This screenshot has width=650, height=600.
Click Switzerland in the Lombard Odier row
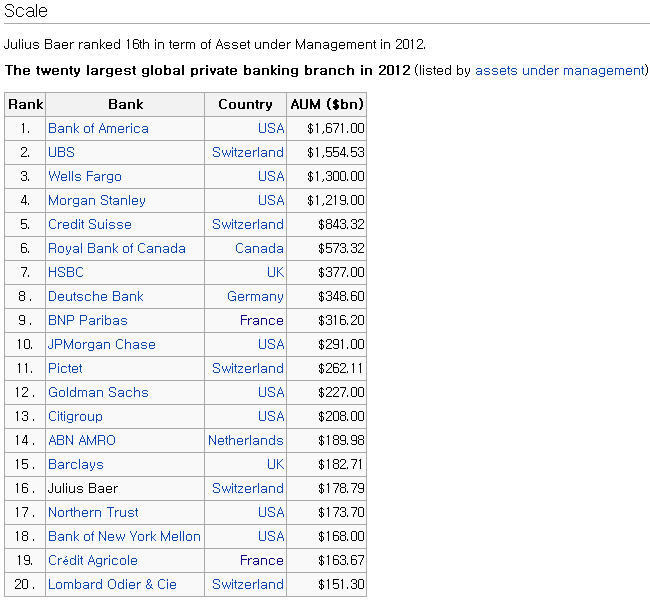click(x=248, y=585)
